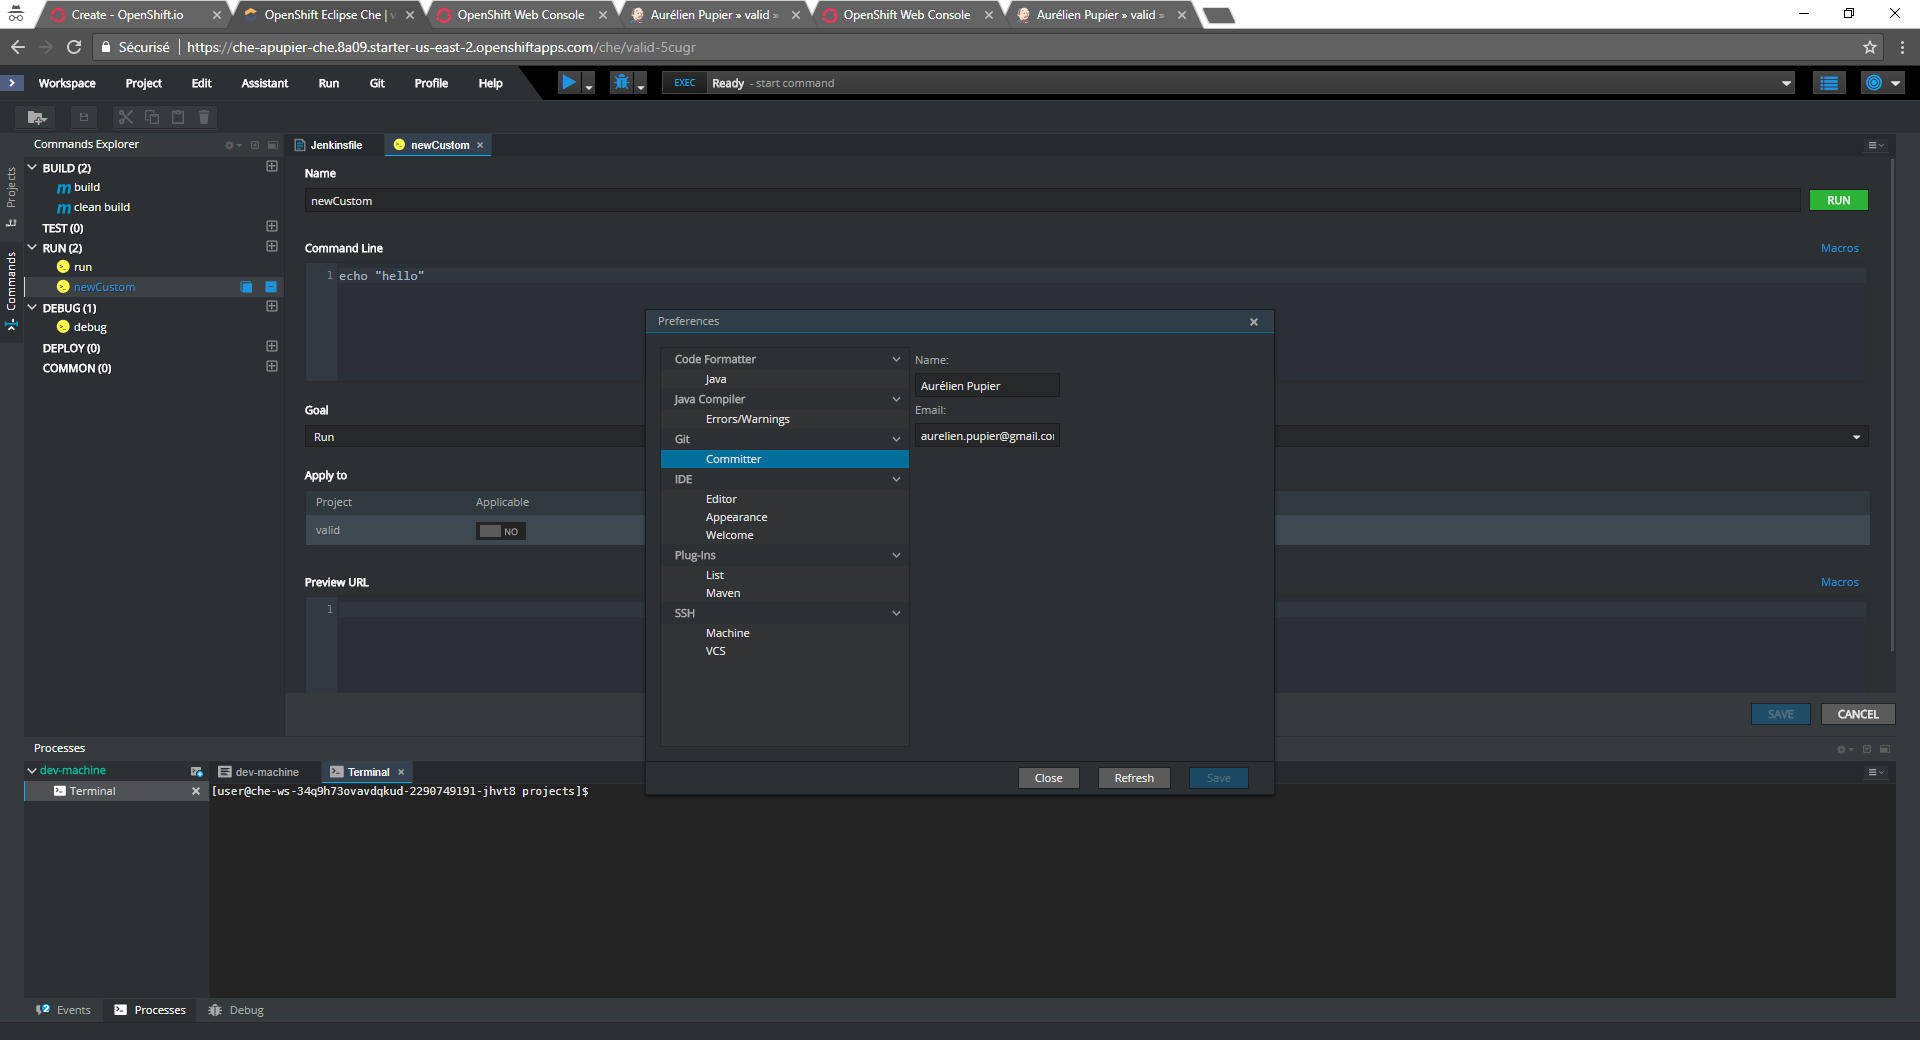The image size is (1920, 1040).
Task: Collapse the IDE preferences section
Action: coord(896,479)
